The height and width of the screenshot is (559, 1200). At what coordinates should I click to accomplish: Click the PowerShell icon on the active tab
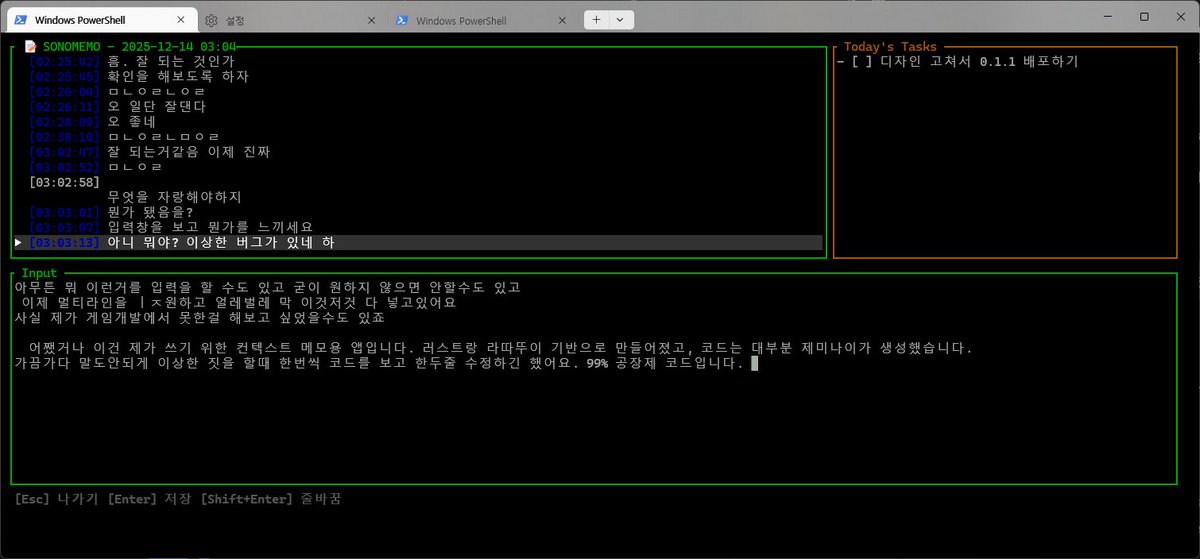[x=19, y=19]
